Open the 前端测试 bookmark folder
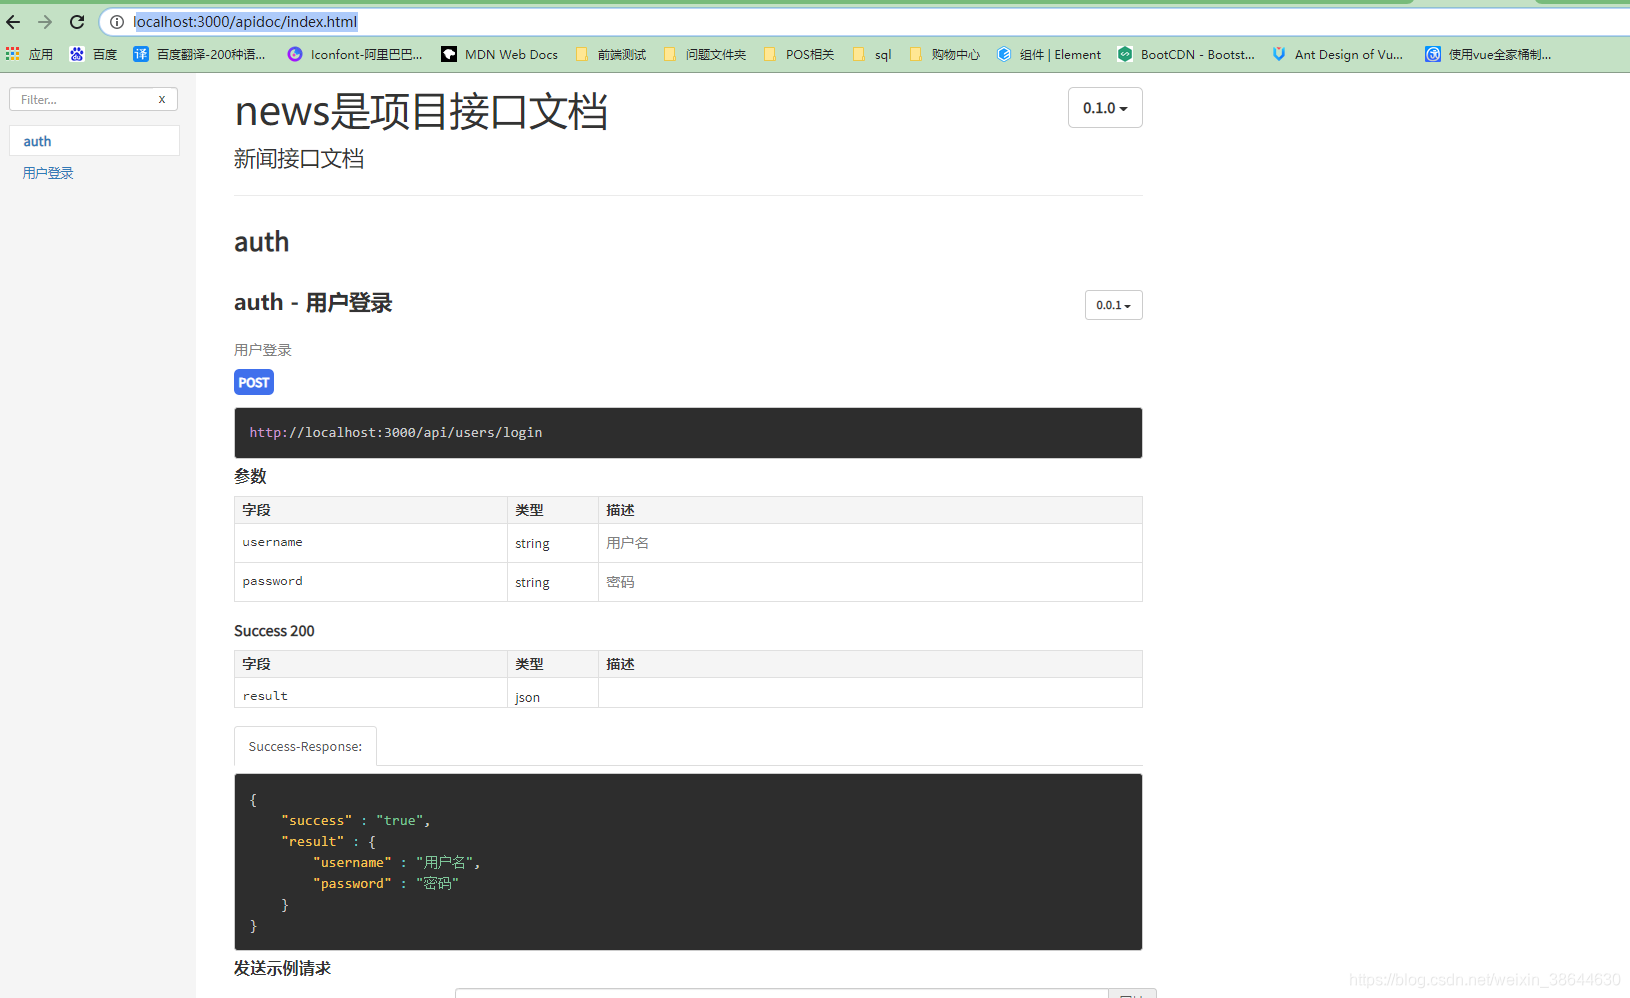 click(611, 54)
